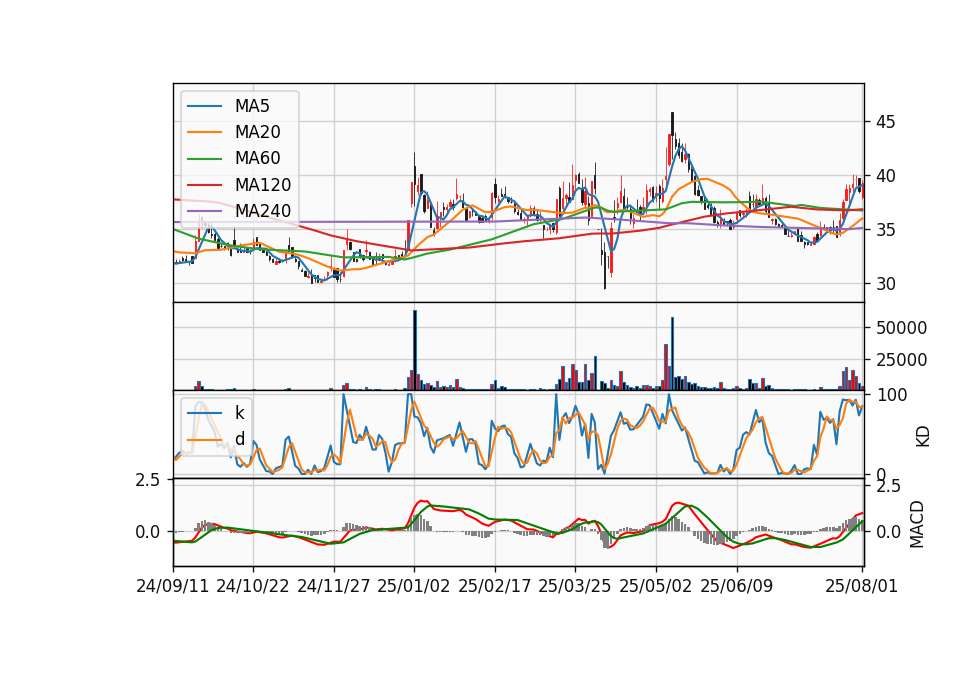Click the red MA120 legend line sample

coord(204,185)
